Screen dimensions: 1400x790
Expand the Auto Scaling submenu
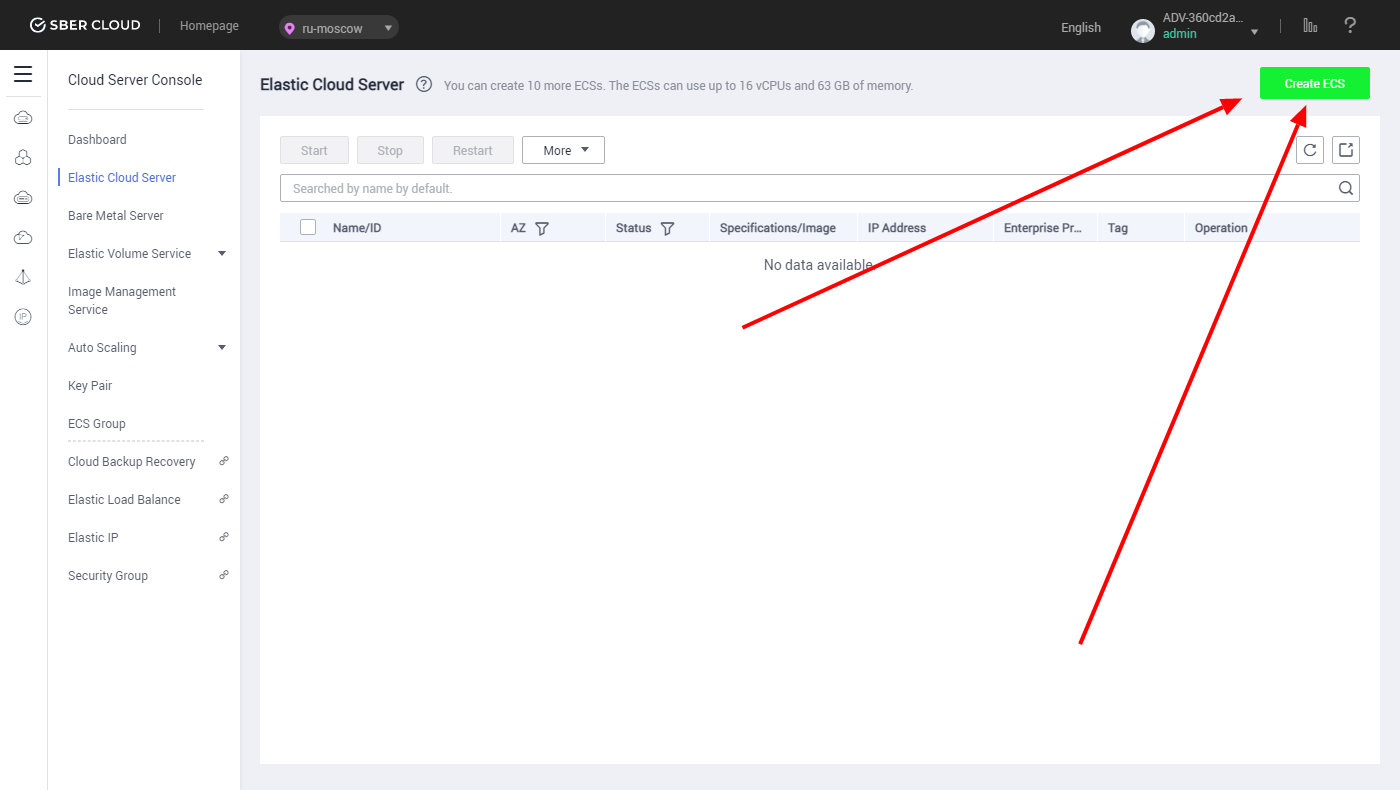[x=222, y=348]
